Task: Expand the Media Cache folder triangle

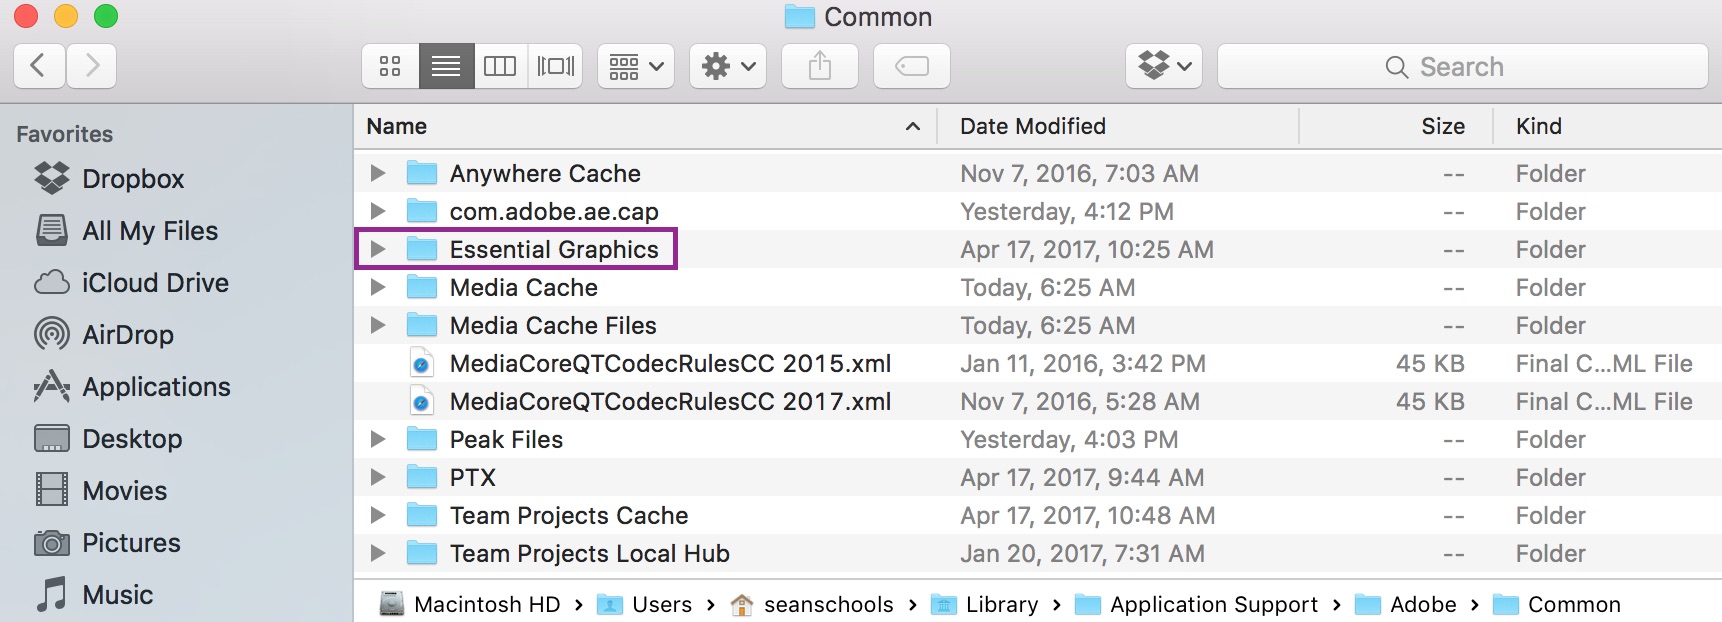Action: (x=378, y=287)
